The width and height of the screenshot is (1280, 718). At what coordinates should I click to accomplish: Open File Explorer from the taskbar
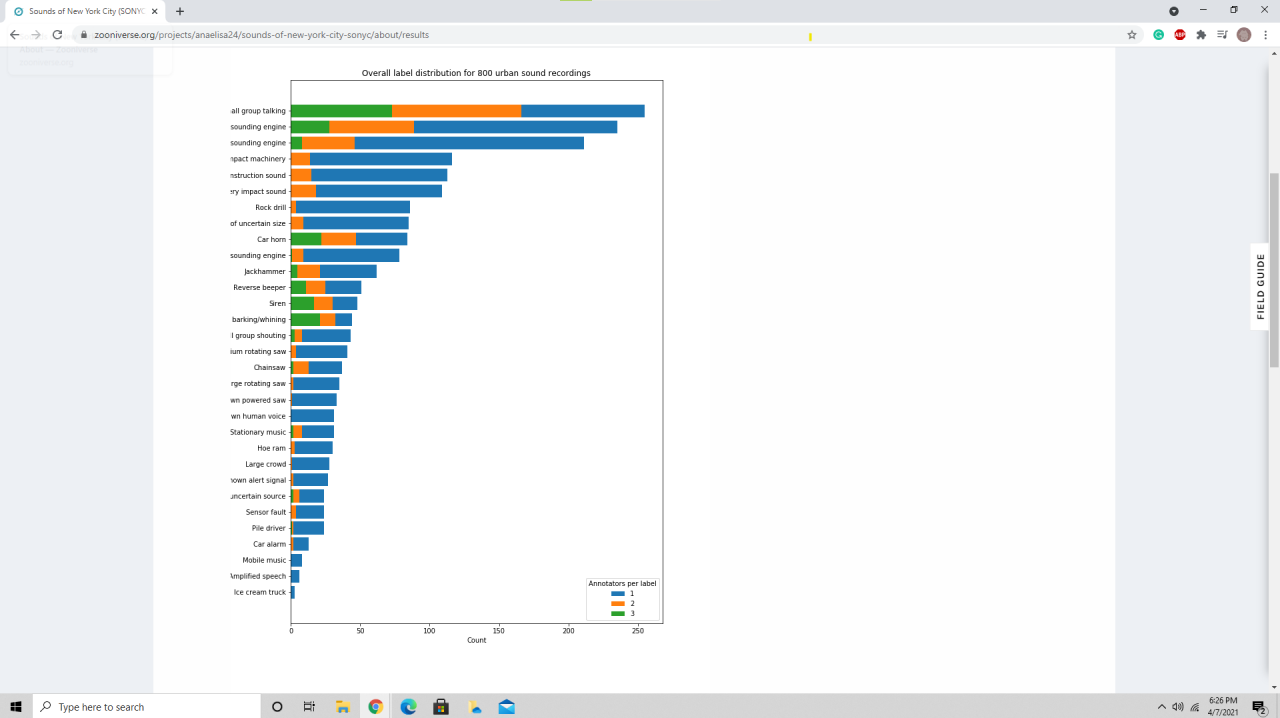[342, 707]
